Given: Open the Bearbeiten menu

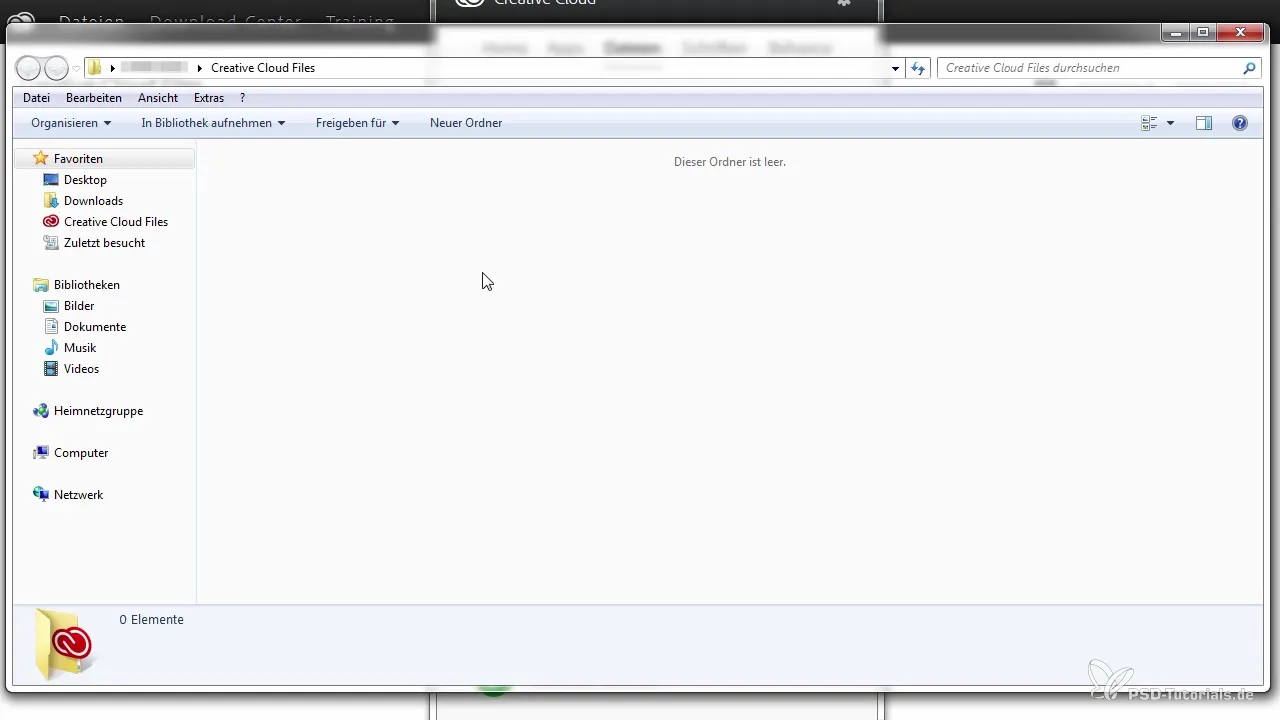Looking at the screenshot, I should pyautogui.click(x=94, y=98).
